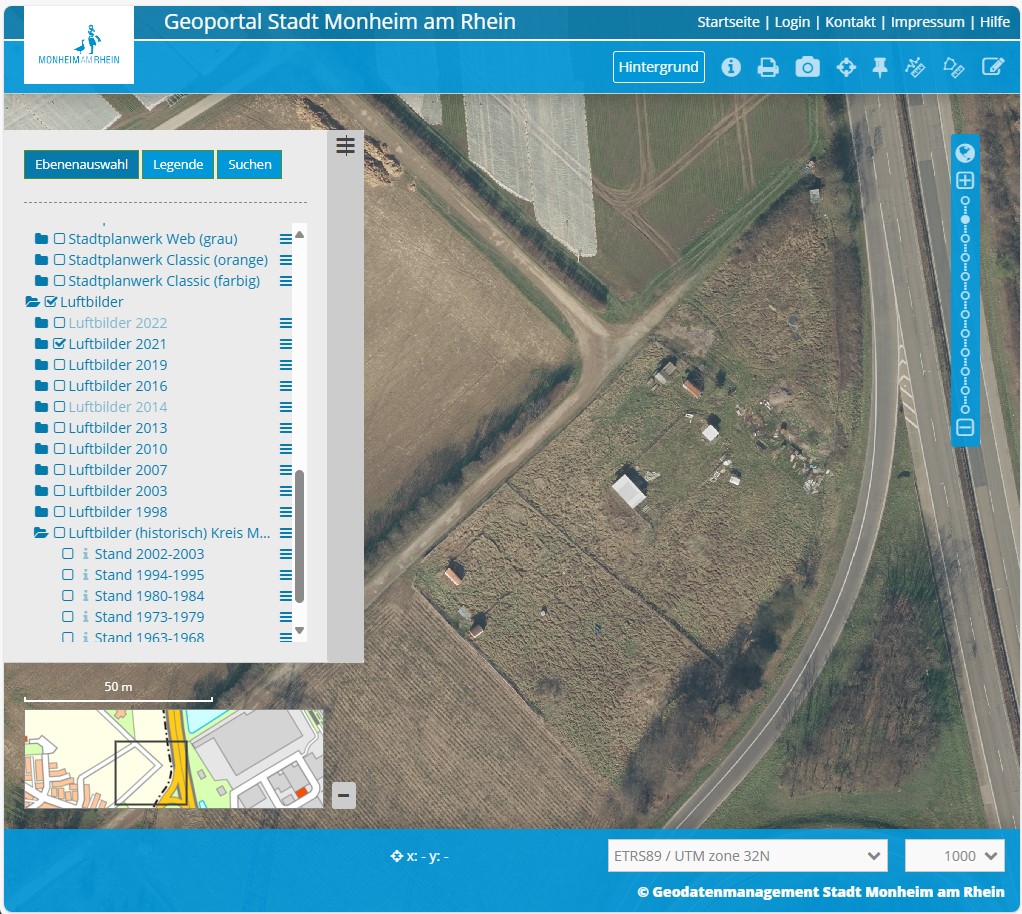Click the overview map thumbnail
1022x914 pixels.
pyautogui.click(x=174, y=759)
